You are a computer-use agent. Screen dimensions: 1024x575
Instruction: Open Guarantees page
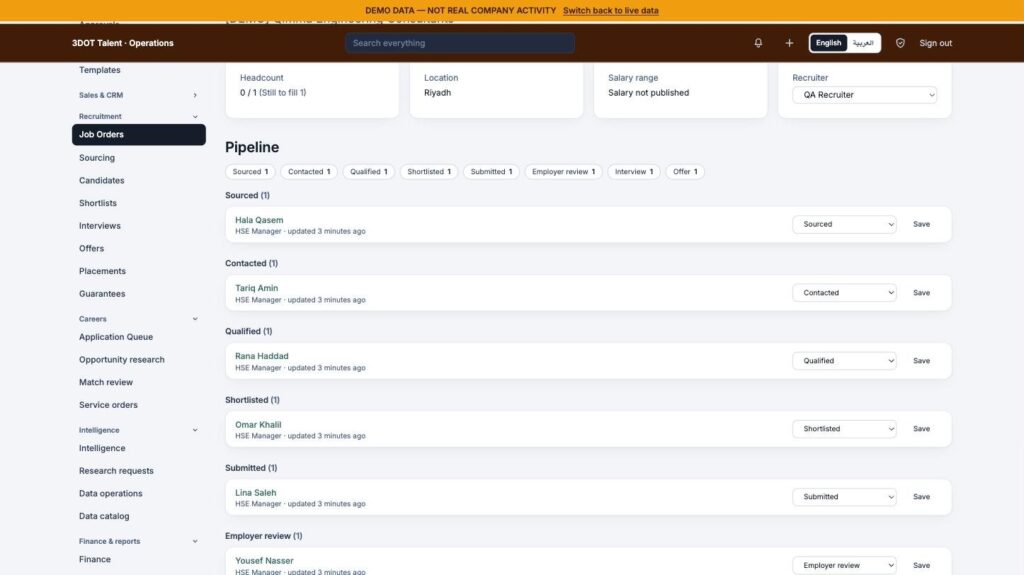point(102,294)
